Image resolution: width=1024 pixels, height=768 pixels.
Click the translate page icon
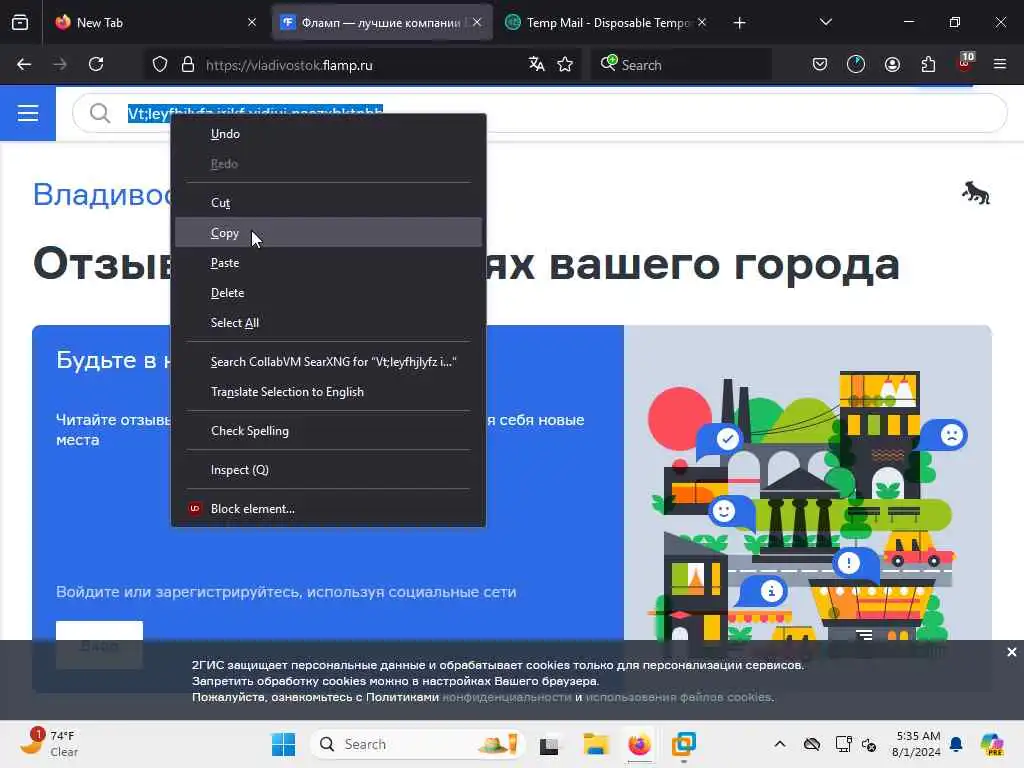pyautogui.click(x=536, y=65)
